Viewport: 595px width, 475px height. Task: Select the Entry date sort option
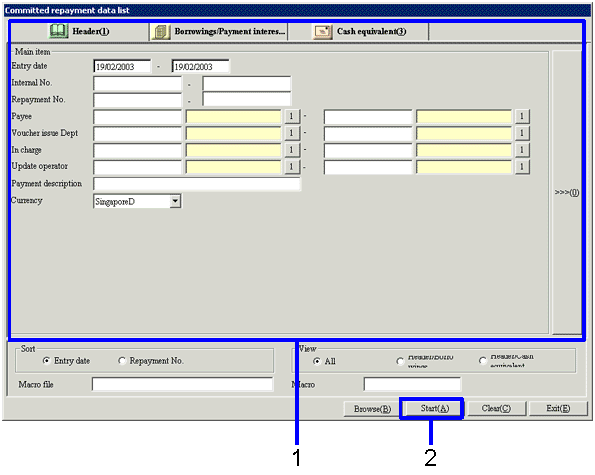point(46,361)
